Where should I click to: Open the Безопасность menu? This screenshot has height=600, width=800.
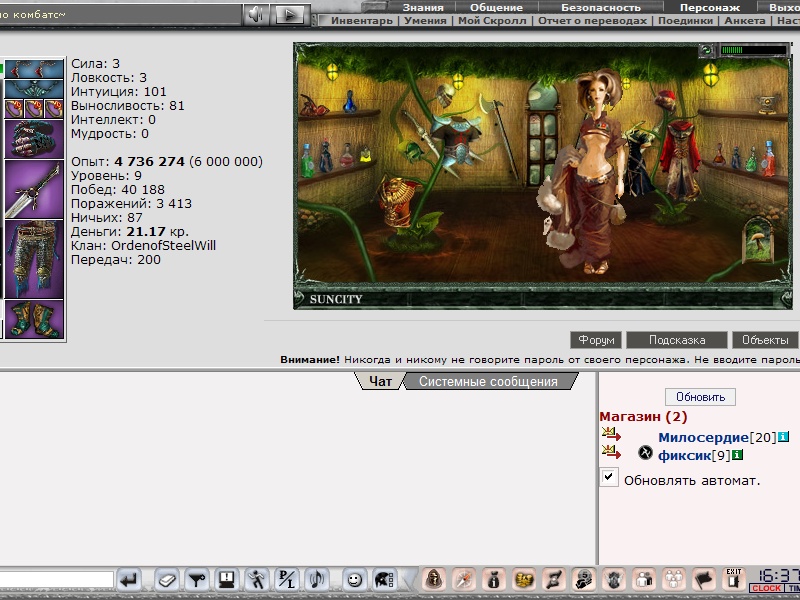tap(601, 7)
